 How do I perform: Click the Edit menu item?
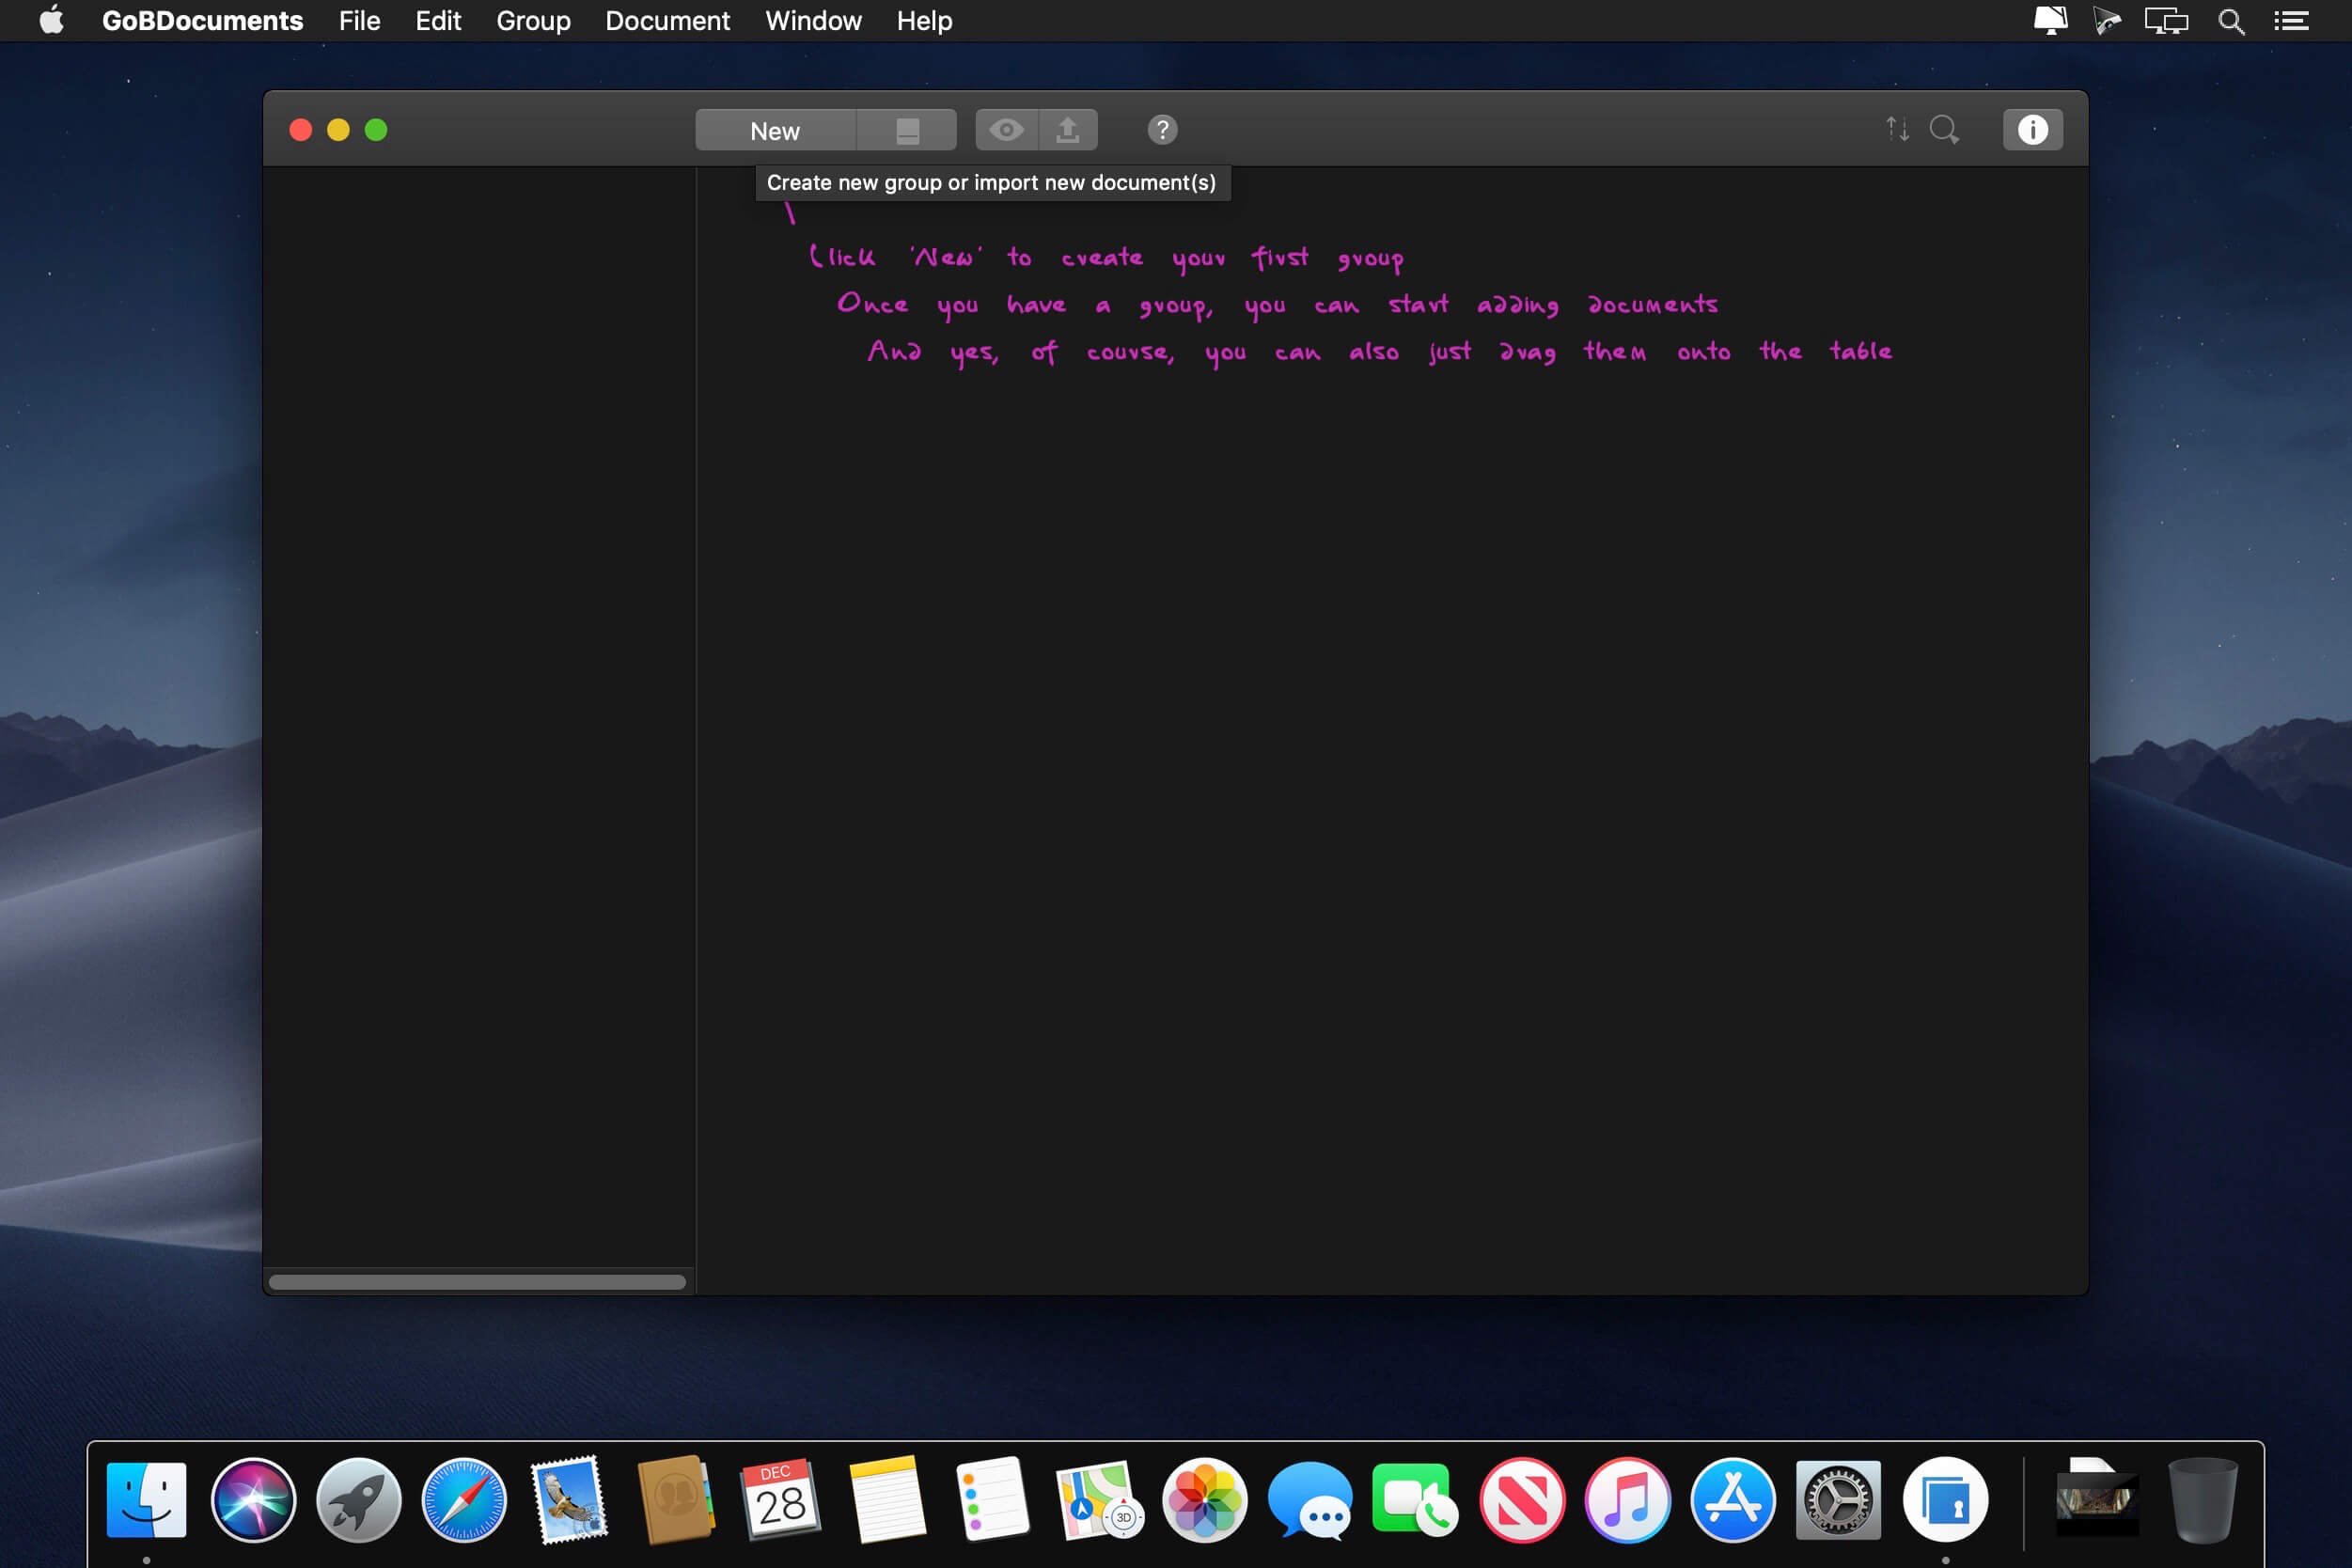[x=437, y=21]
